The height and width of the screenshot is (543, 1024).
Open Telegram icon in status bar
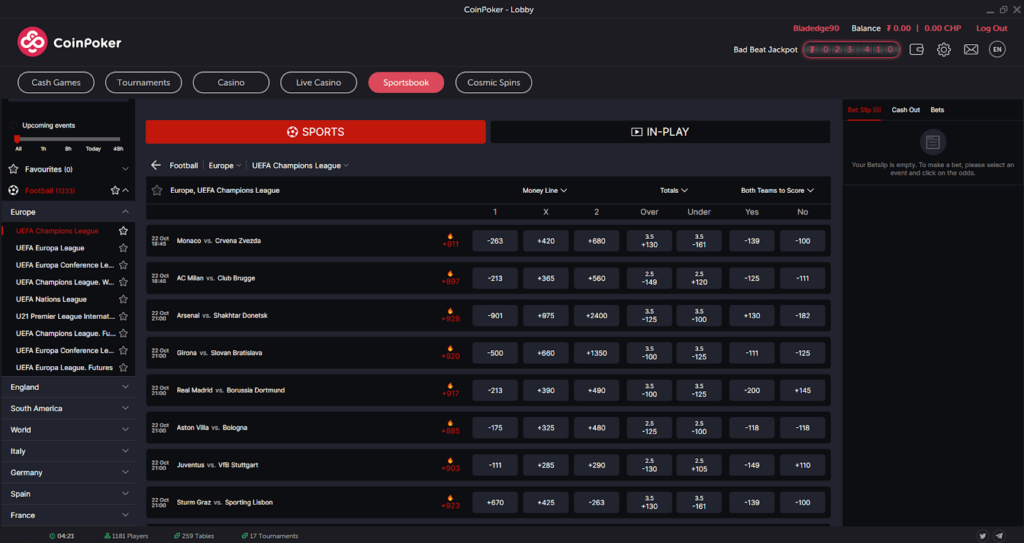point(999,535)
